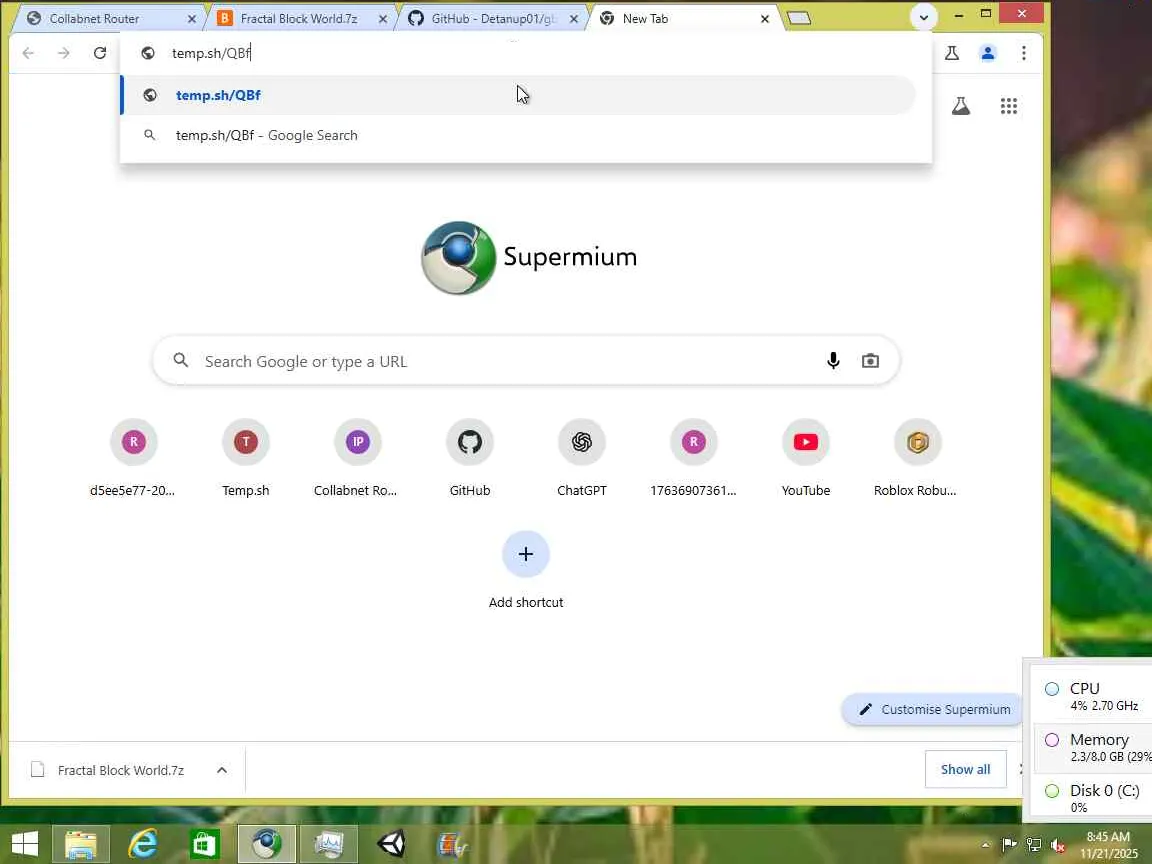Open File Explorer from the taskbar
Viewport: 1152px width, 864px height.
80,844
